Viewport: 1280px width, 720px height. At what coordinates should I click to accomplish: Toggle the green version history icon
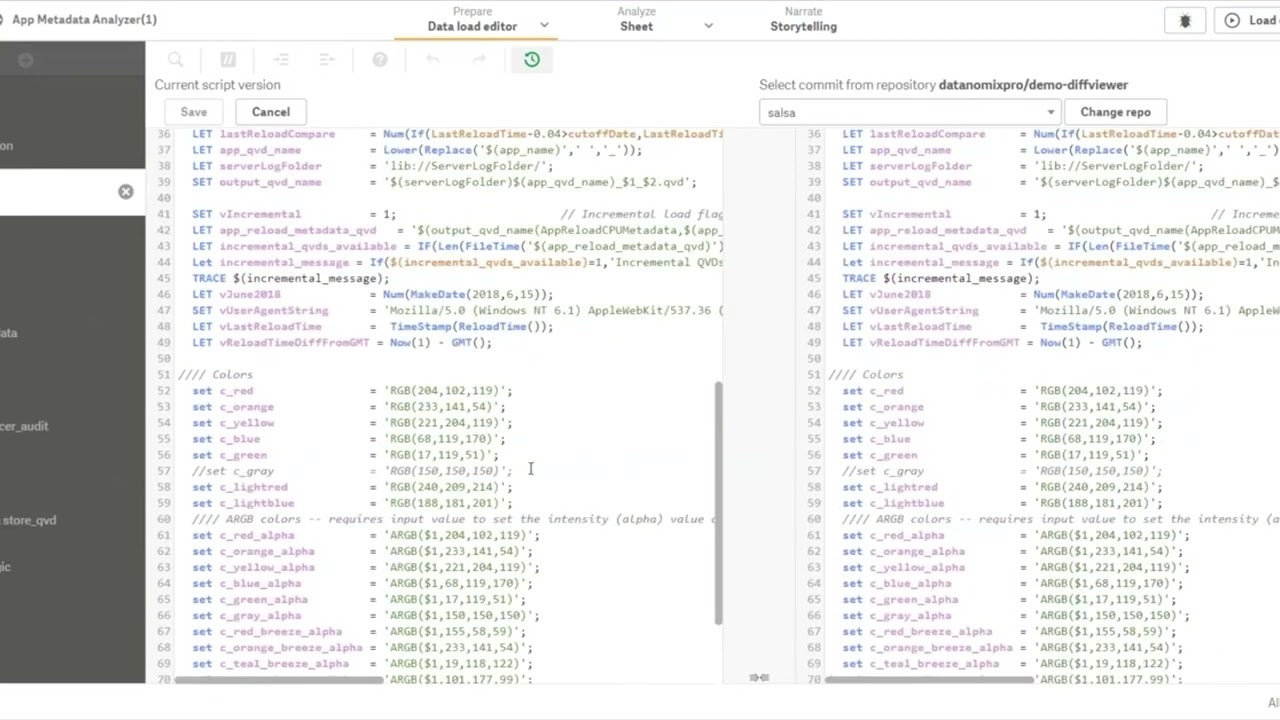[x=532, y=60]
